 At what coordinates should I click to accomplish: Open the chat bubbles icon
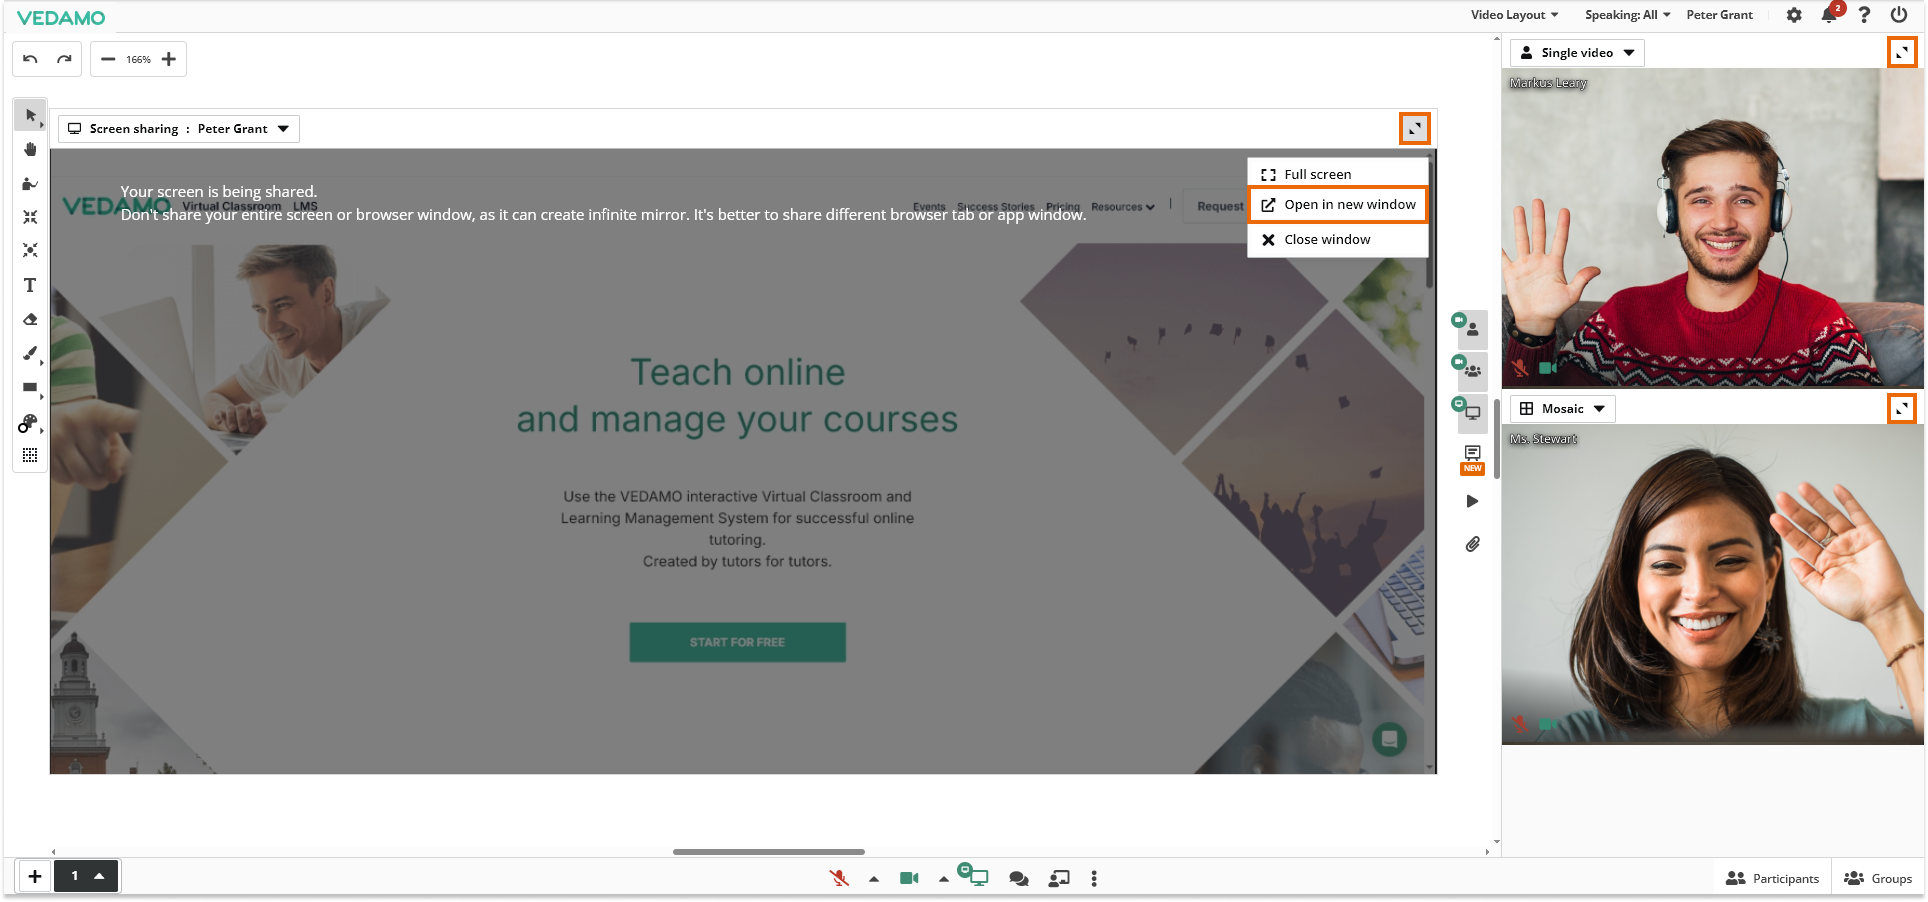point(1019,879)
